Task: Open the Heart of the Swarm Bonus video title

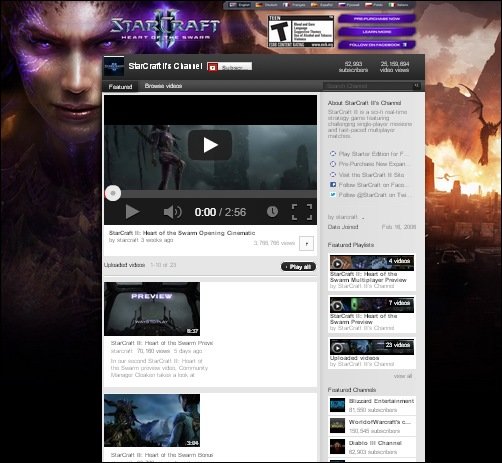Action: (x=162, y=455)
